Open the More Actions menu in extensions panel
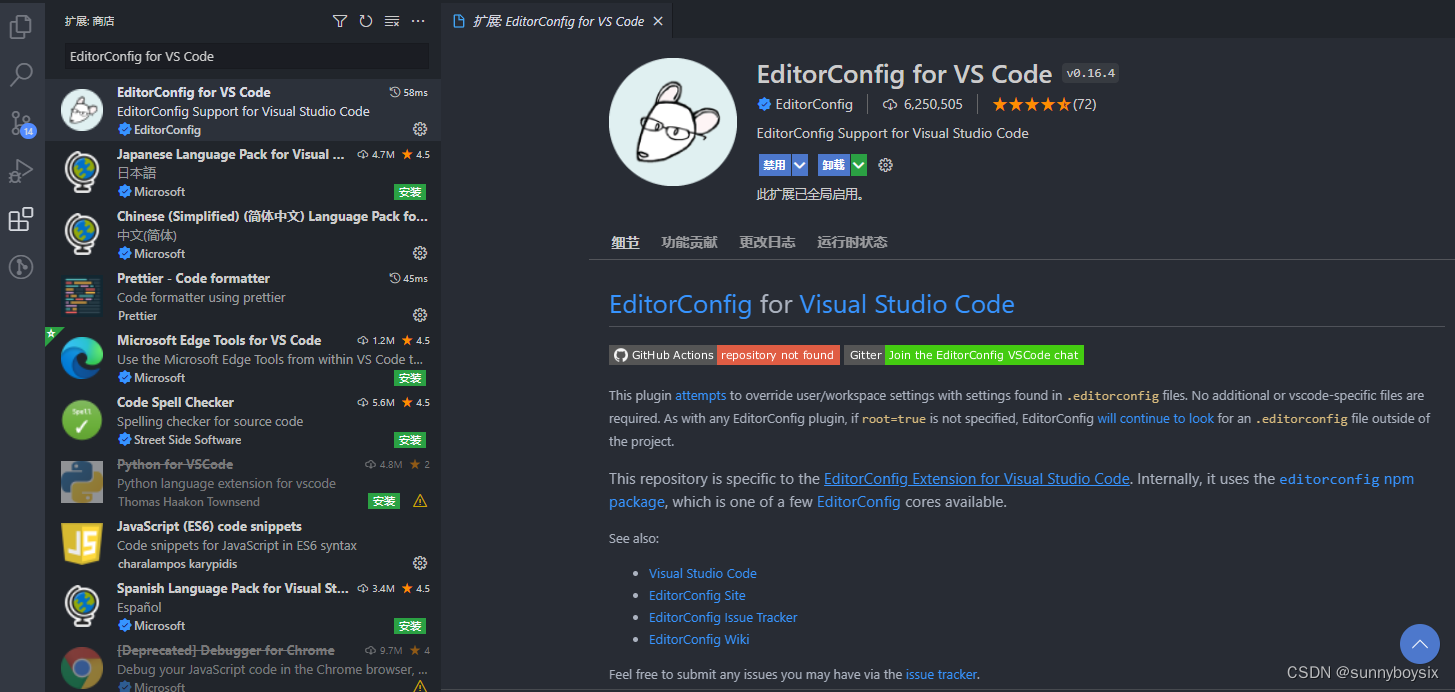 tap(418, 20)
